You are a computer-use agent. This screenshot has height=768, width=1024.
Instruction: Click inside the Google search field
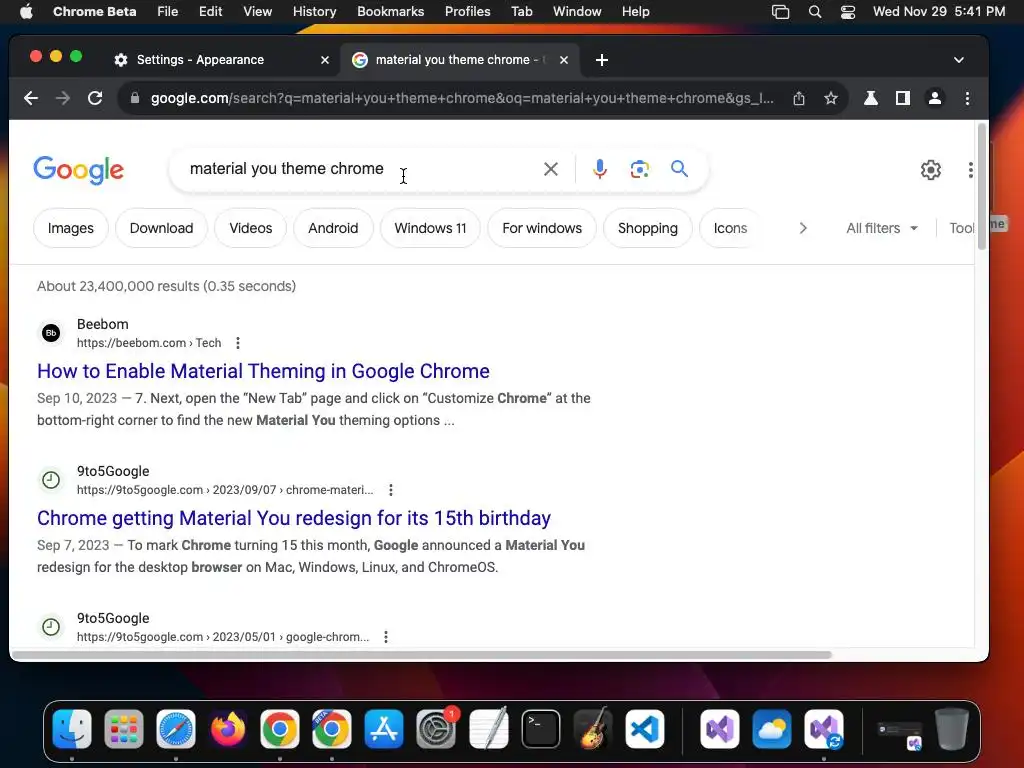click(x=359, y=169)
